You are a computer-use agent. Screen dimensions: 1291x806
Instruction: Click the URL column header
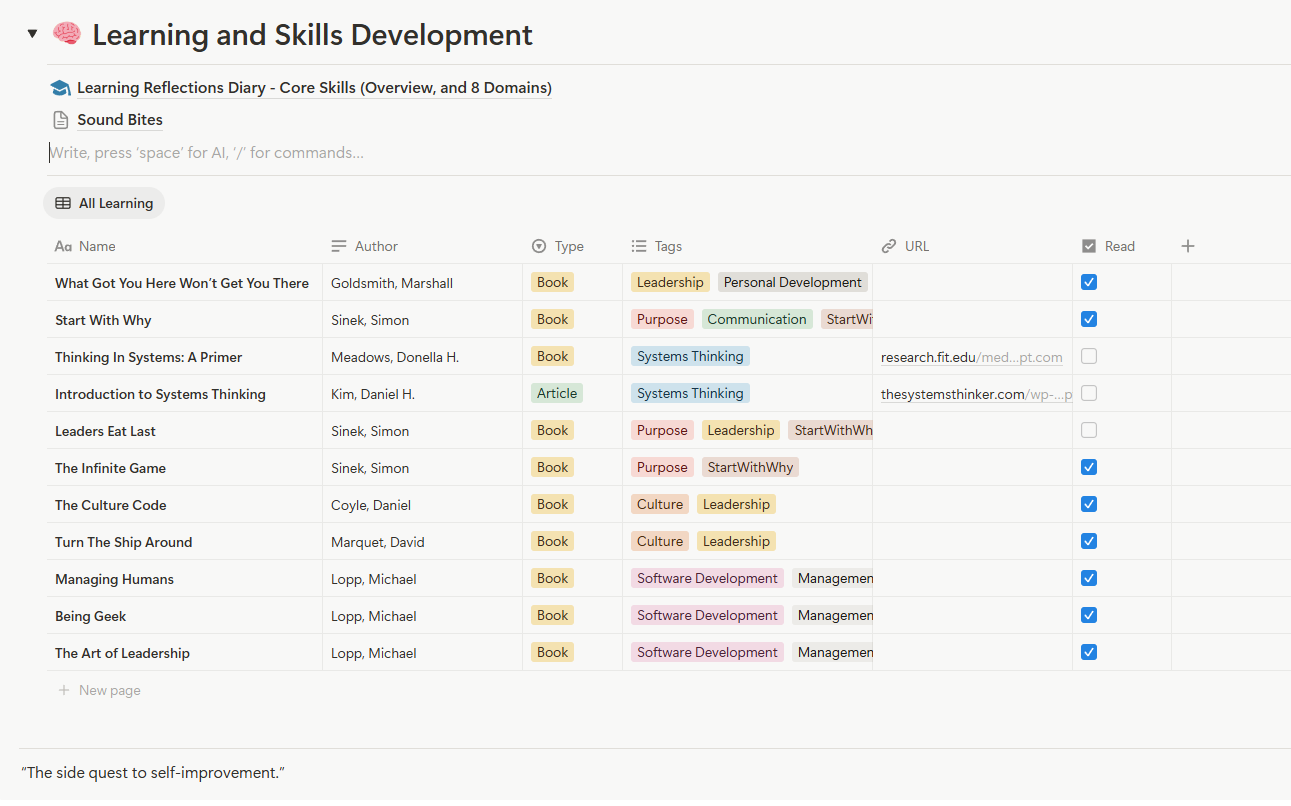pyautogui.click(x=916, y=246)
